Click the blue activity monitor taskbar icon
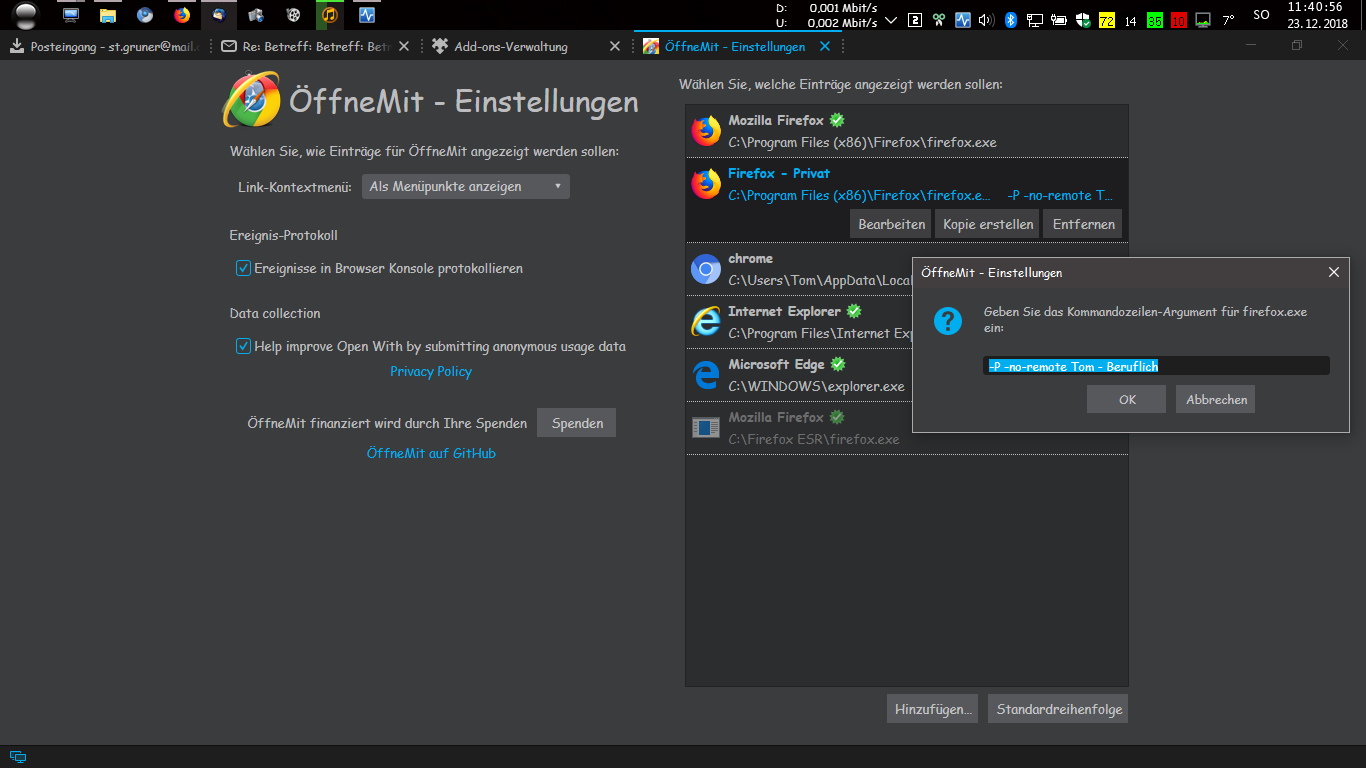Image resolution: width=1366 pixels, height=768 pixels. tap(366, 15)
